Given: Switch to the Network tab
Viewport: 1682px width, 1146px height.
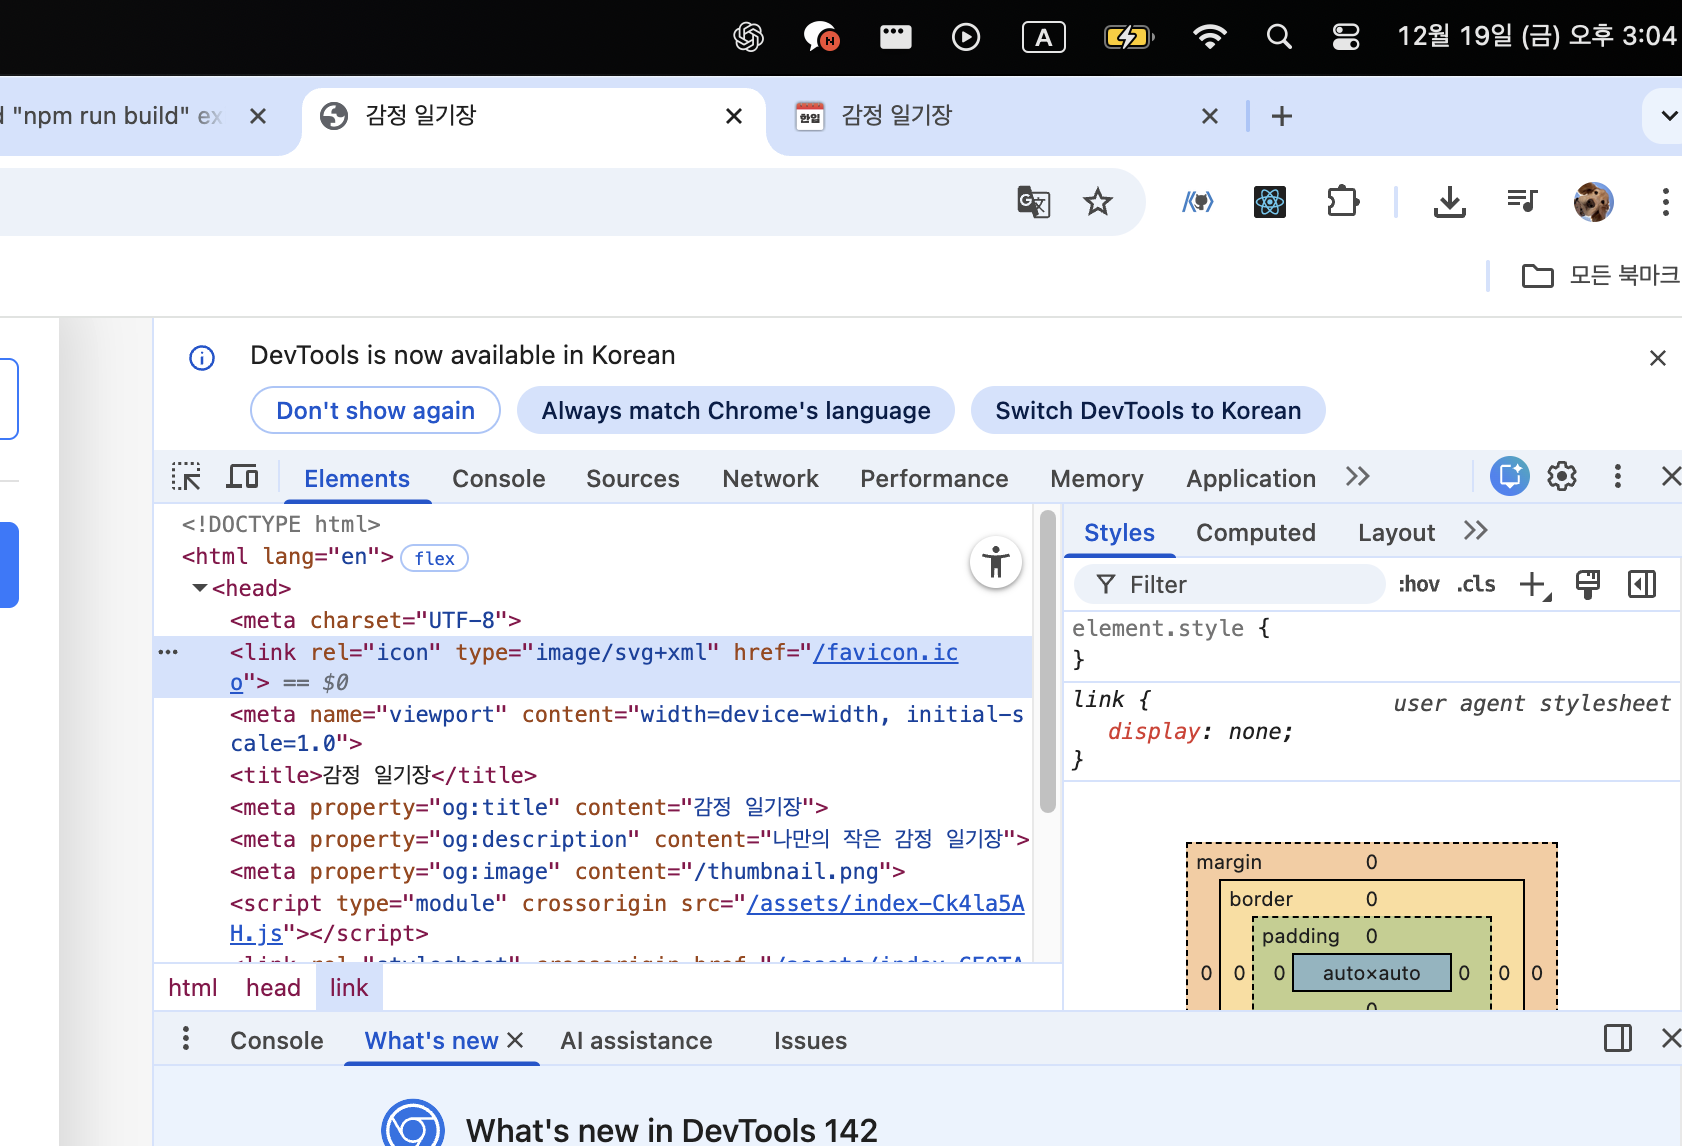Looking at the screenshot, I should 770,479.
